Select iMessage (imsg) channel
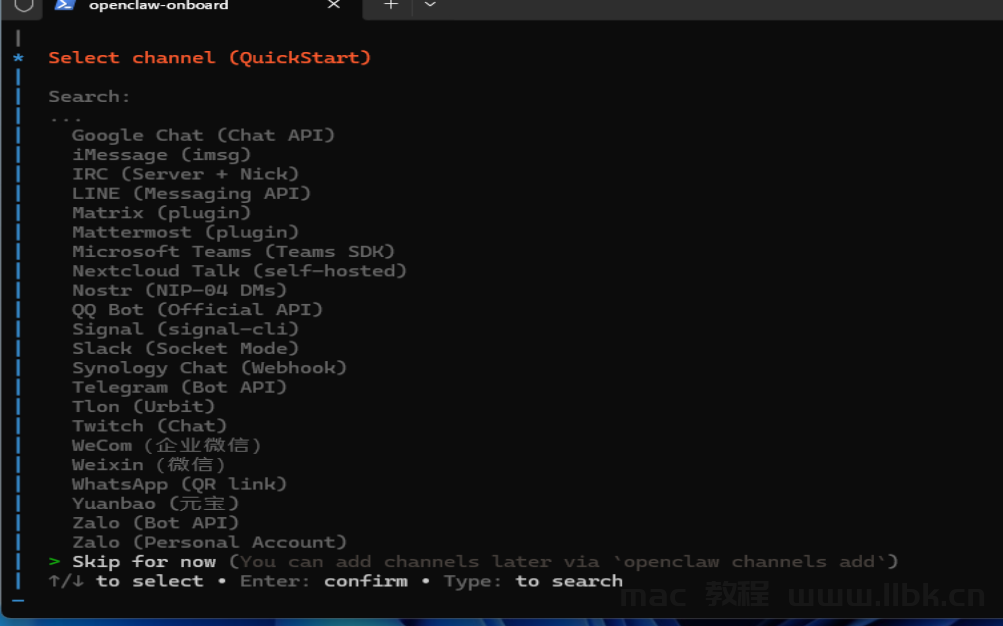 161,155
